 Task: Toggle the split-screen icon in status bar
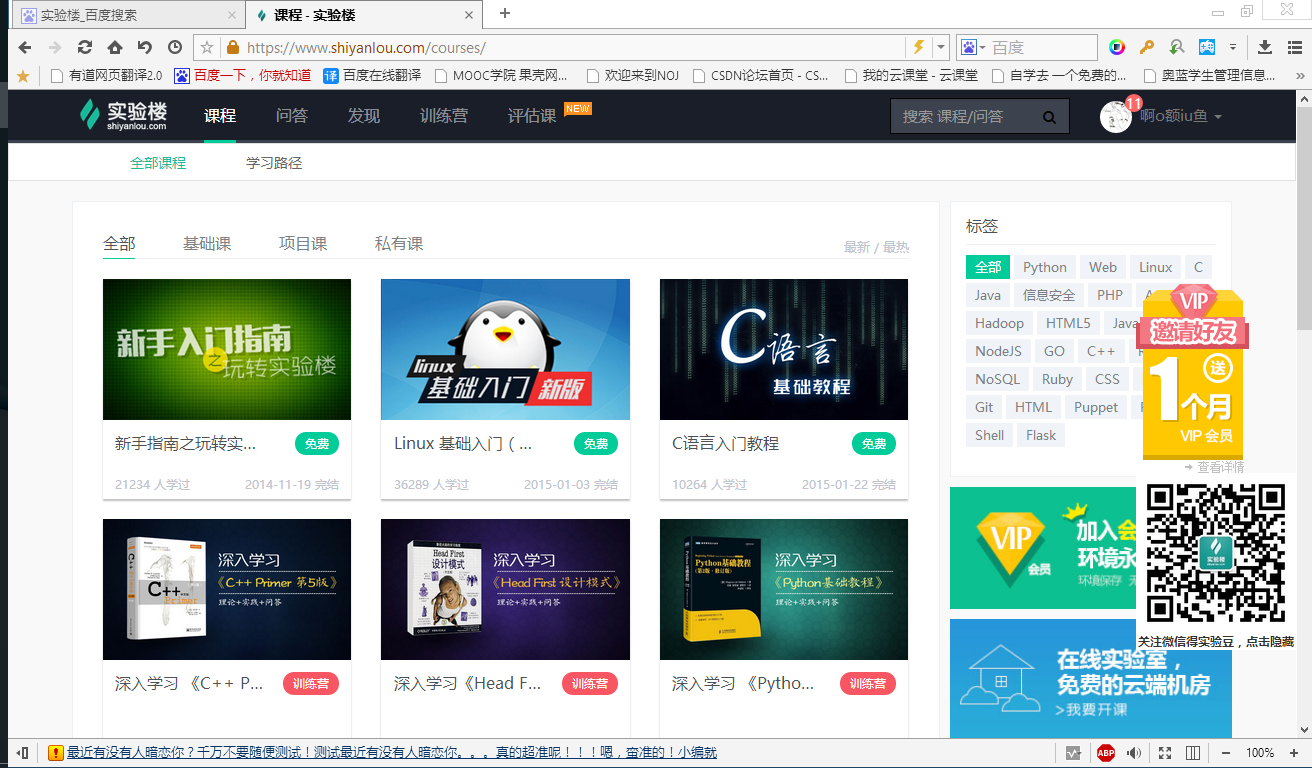pyautogui.click(x=1192, y=753)
